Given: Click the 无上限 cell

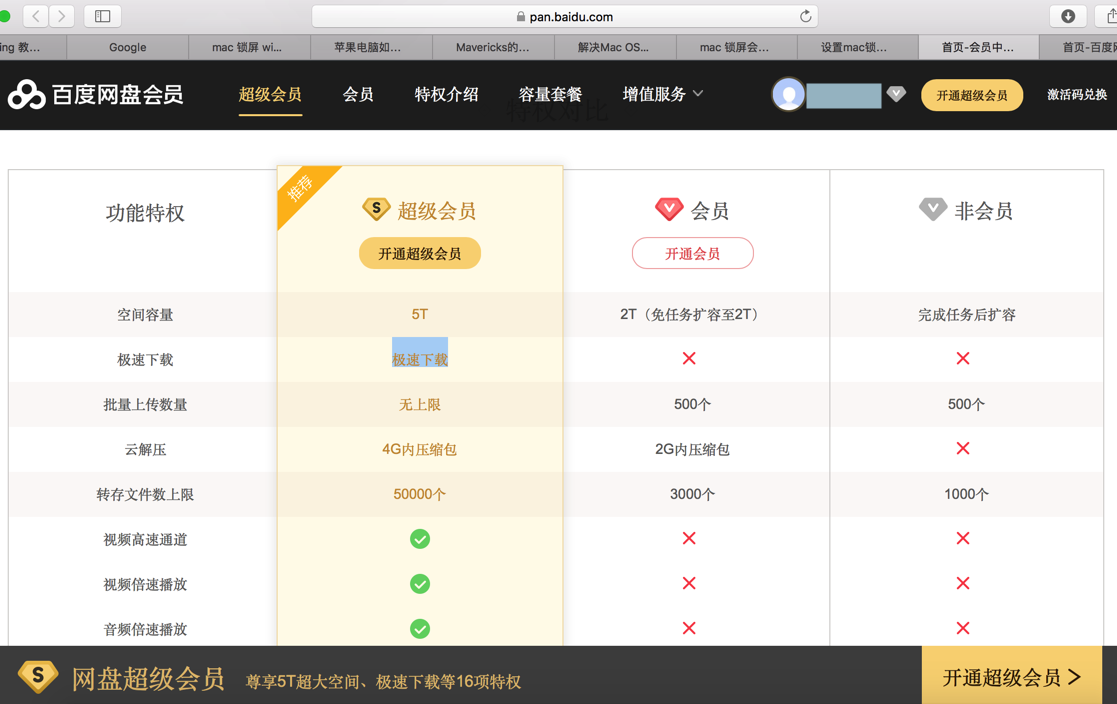Looking at the screenshot, I should coord(420,404).
